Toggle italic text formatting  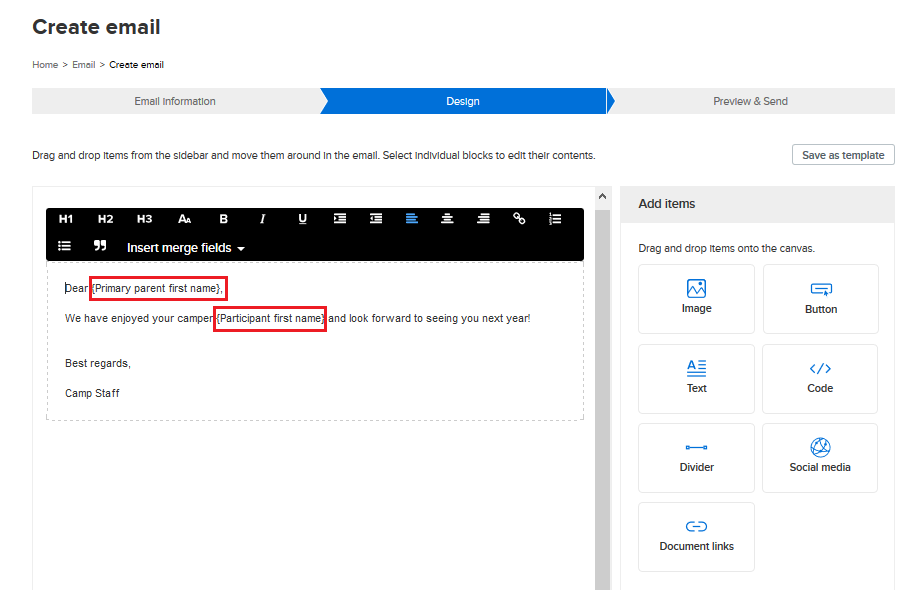(263, 219)
